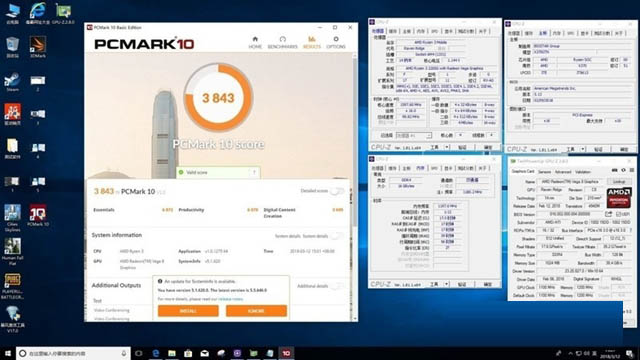Click the GPU-Z Lookup button
This screenshot has width=640, height=360.
coord(618,182)
